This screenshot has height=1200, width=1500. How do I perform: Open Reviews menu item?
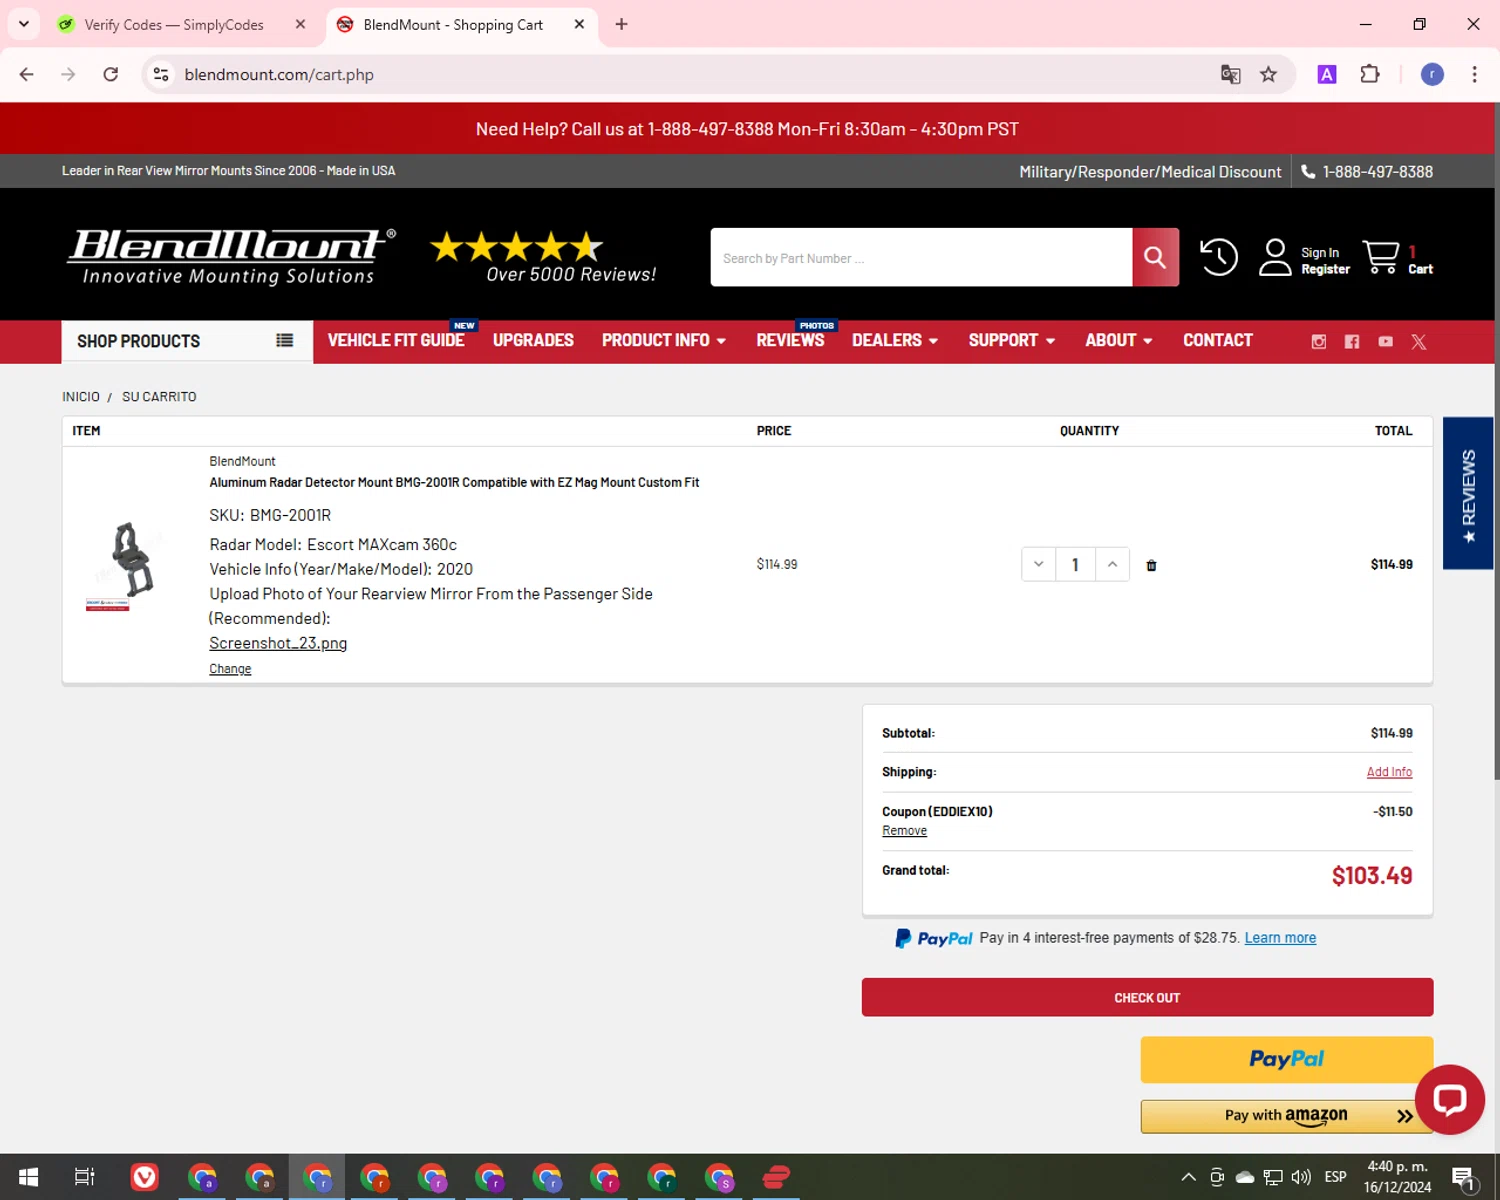pos(790,341)
